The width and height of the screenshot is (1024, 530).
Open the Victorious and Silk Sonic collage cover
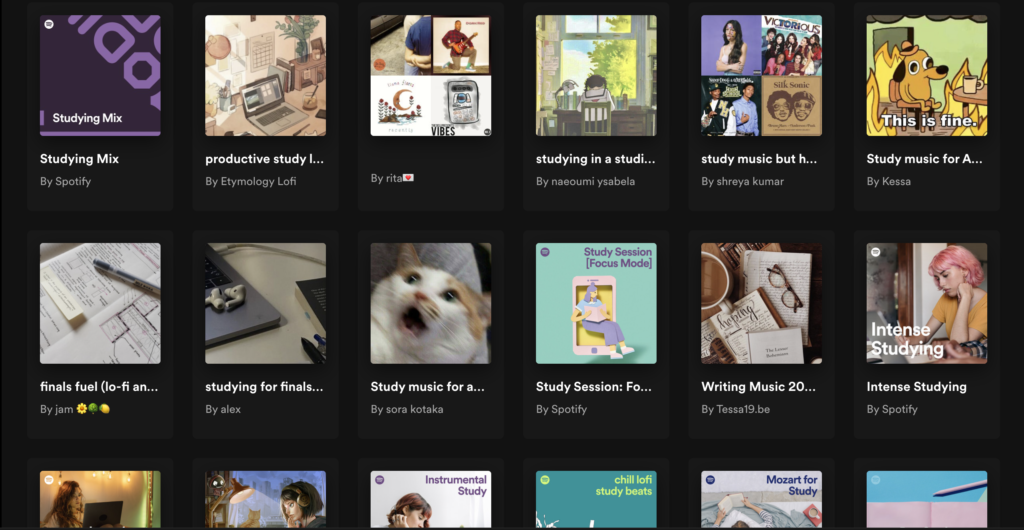[761, 76]
